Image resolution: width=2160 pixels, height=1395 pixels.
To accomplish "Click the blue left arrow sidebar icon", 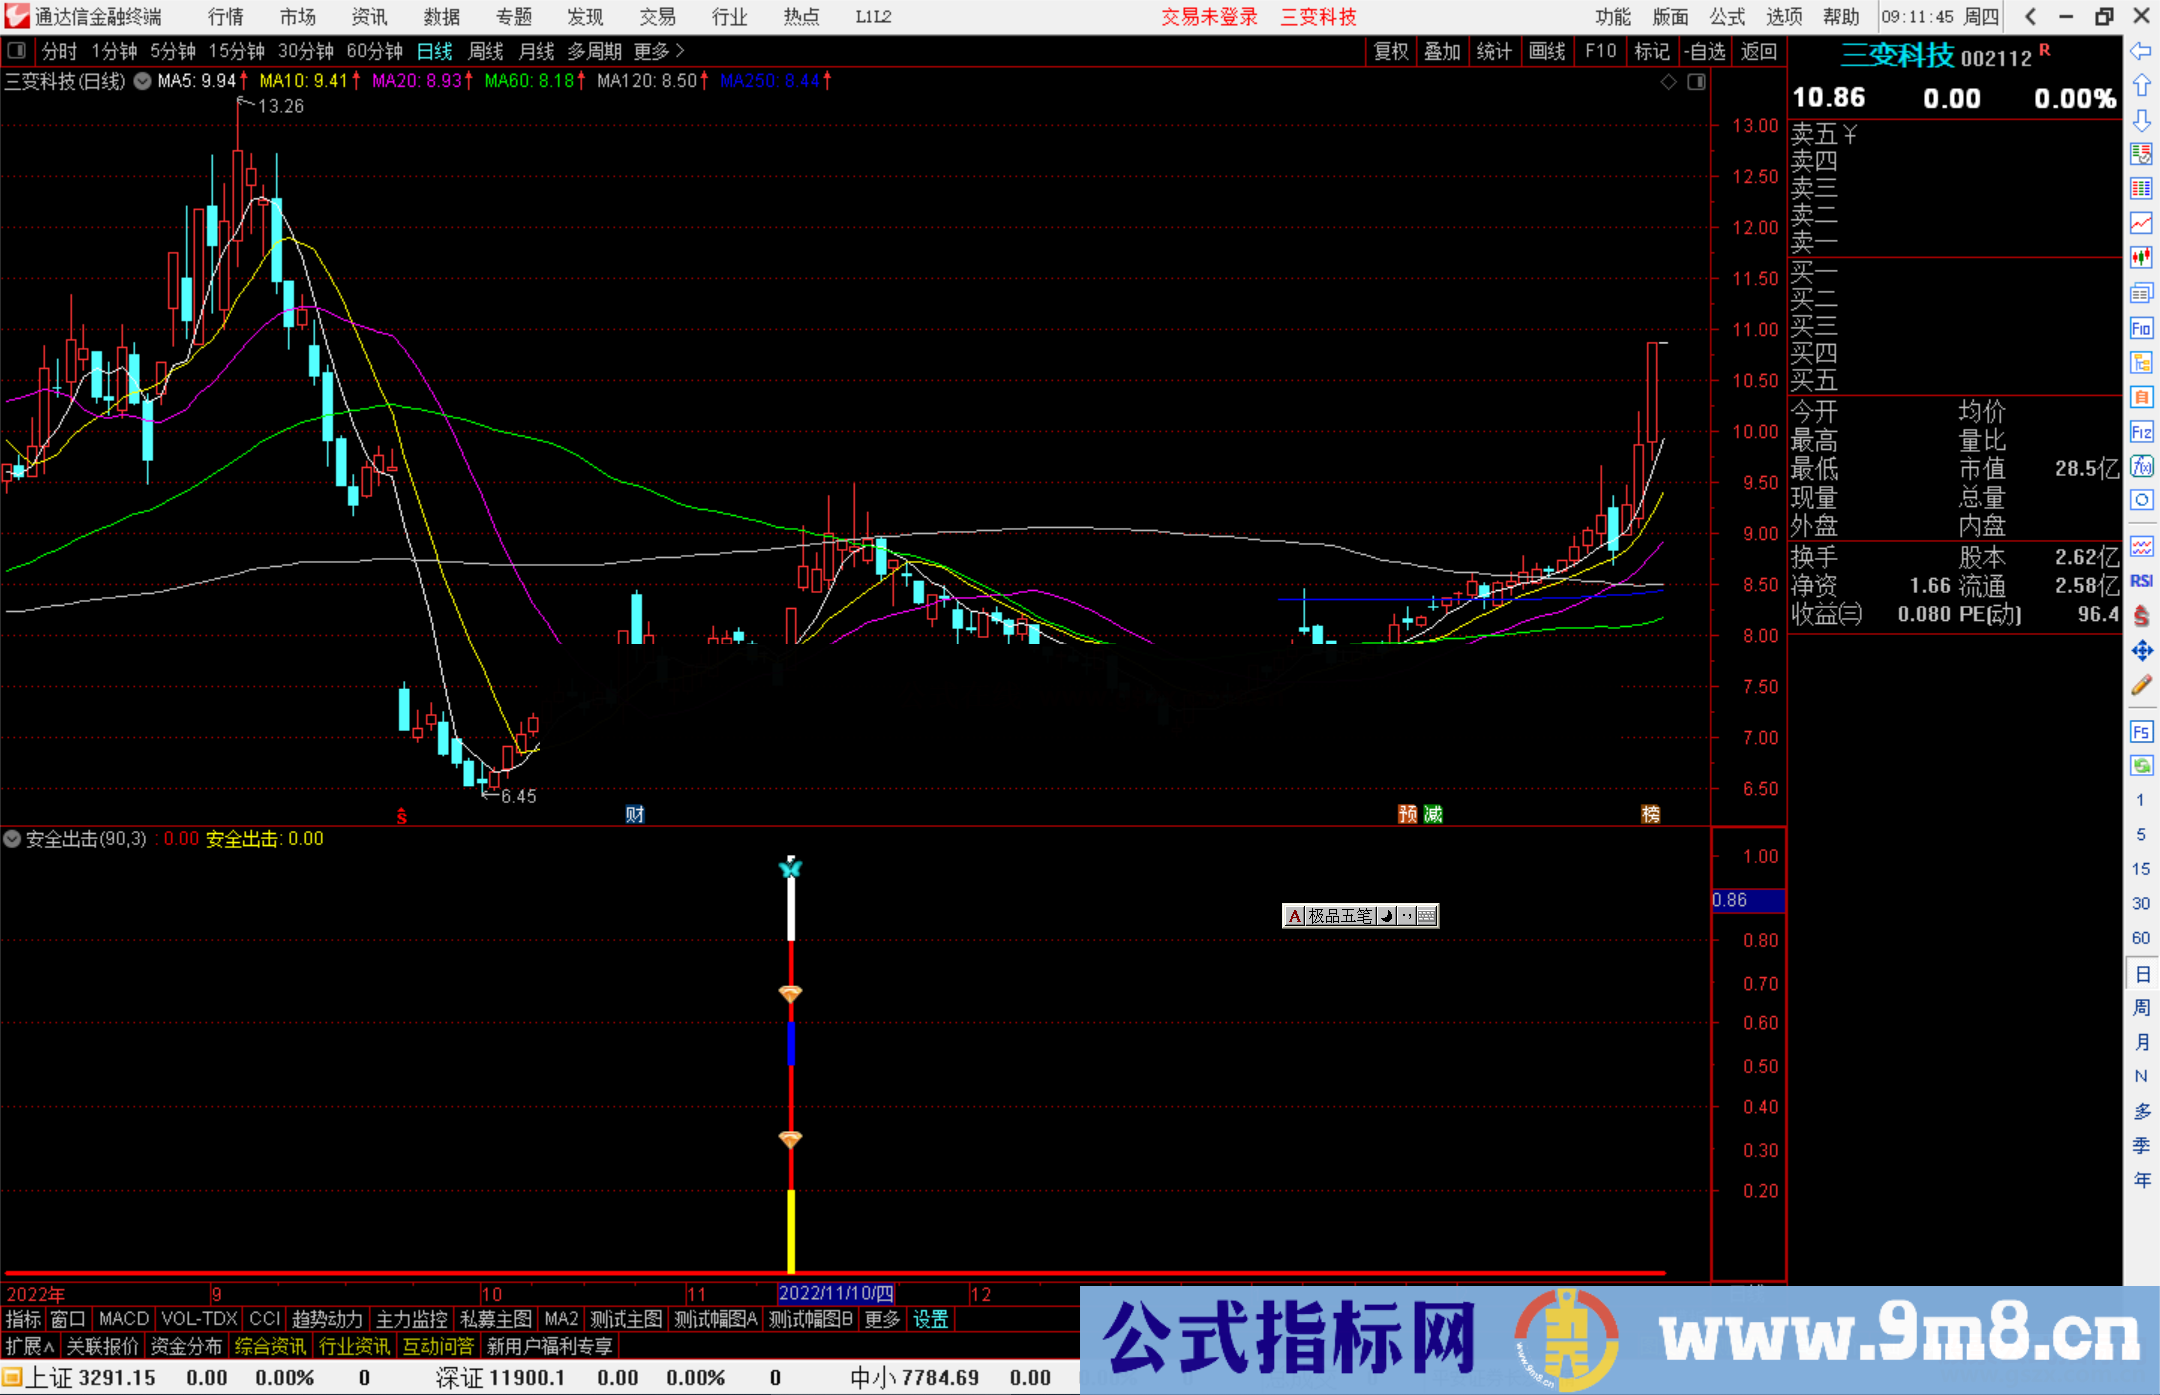I will pos(2141,51).
